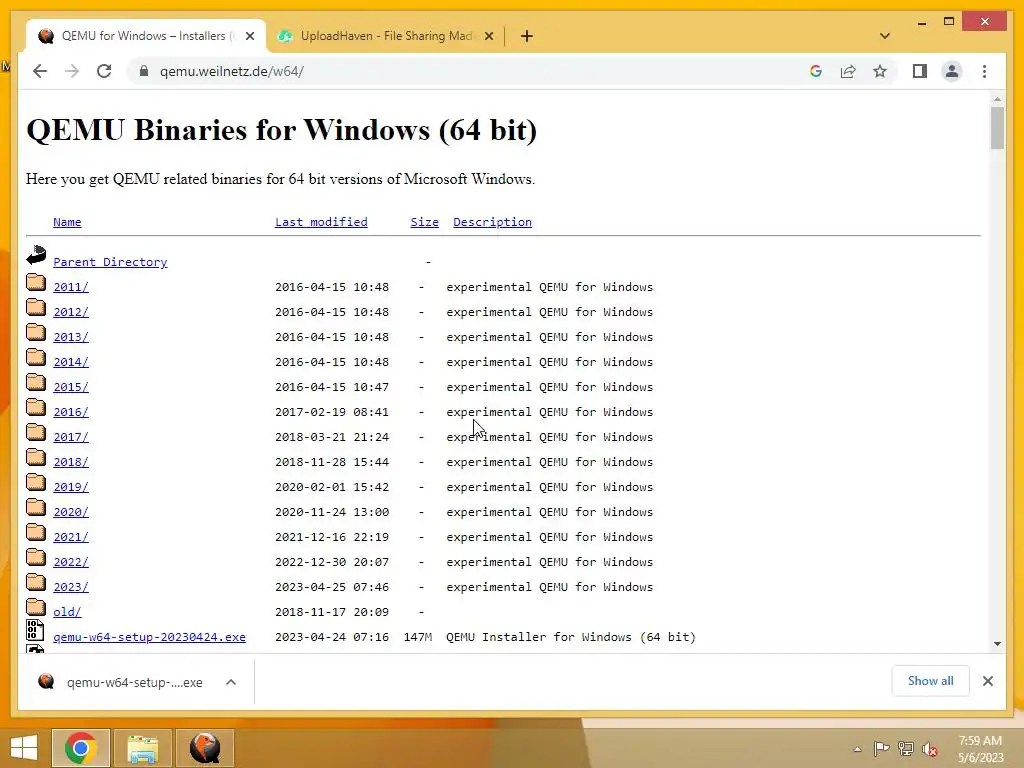Click the page's vertical scrollbar thumb
1024x768 pixels.
(997, 128)
